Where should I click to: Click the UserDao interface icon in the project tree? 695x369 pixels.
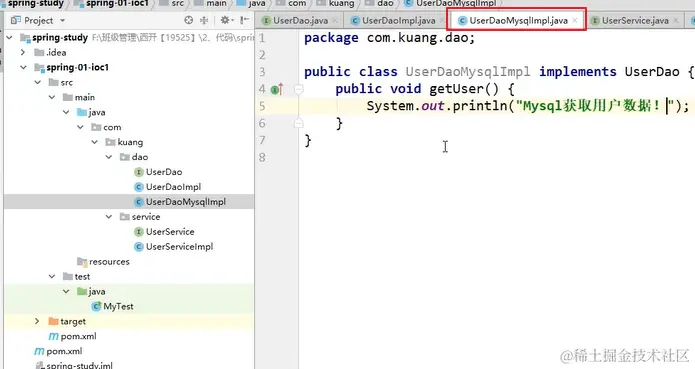[139, 172]
